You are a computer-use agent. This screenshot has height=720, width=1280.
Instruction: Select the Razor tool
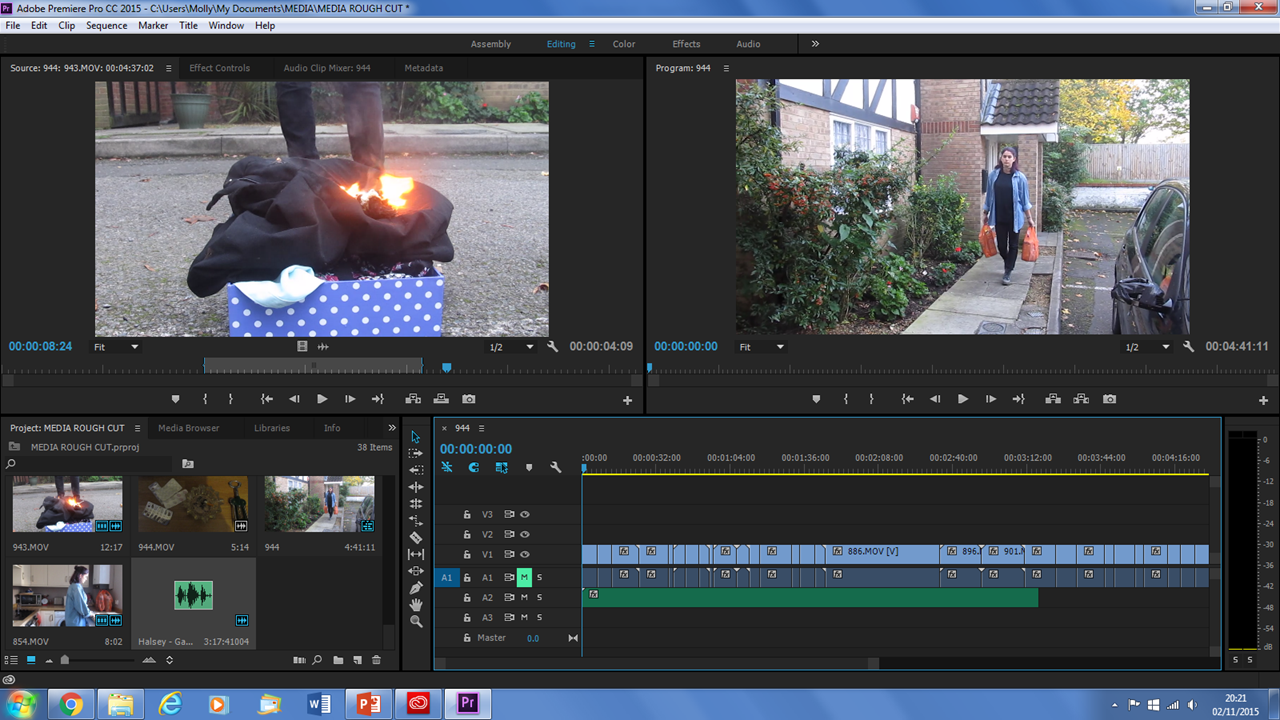[416, 537]
